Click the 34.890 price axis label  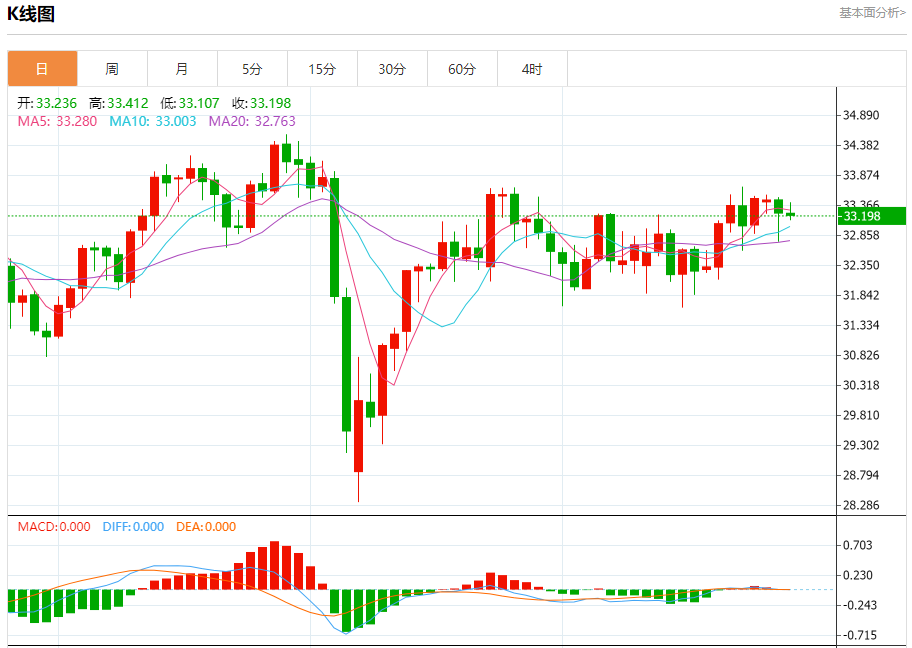[861, 115]
